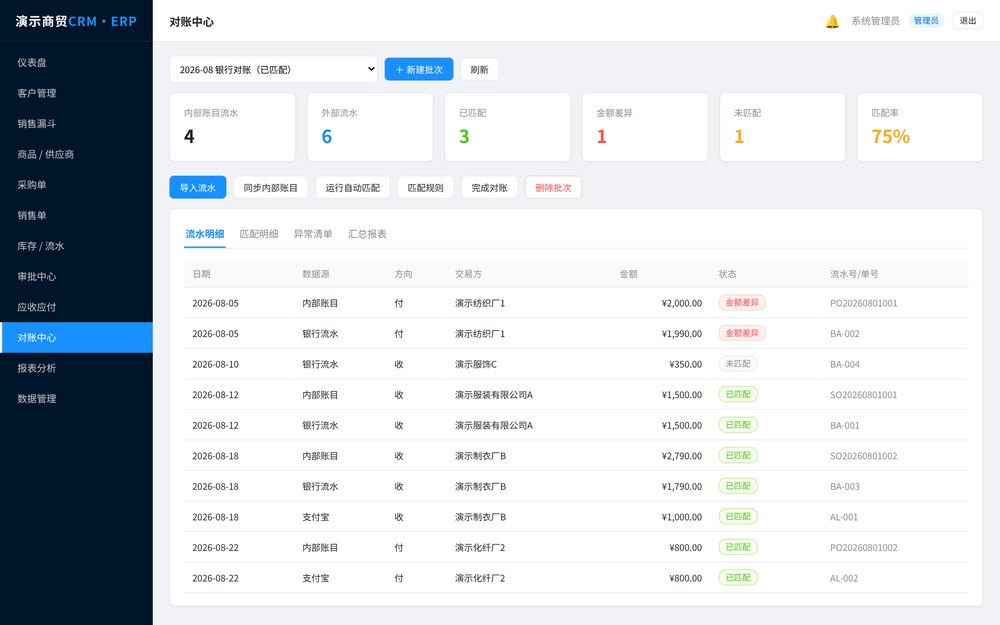The image size is (1000, 625).
Task: Click amount ¥1,790.00
Action: [682, 487]
